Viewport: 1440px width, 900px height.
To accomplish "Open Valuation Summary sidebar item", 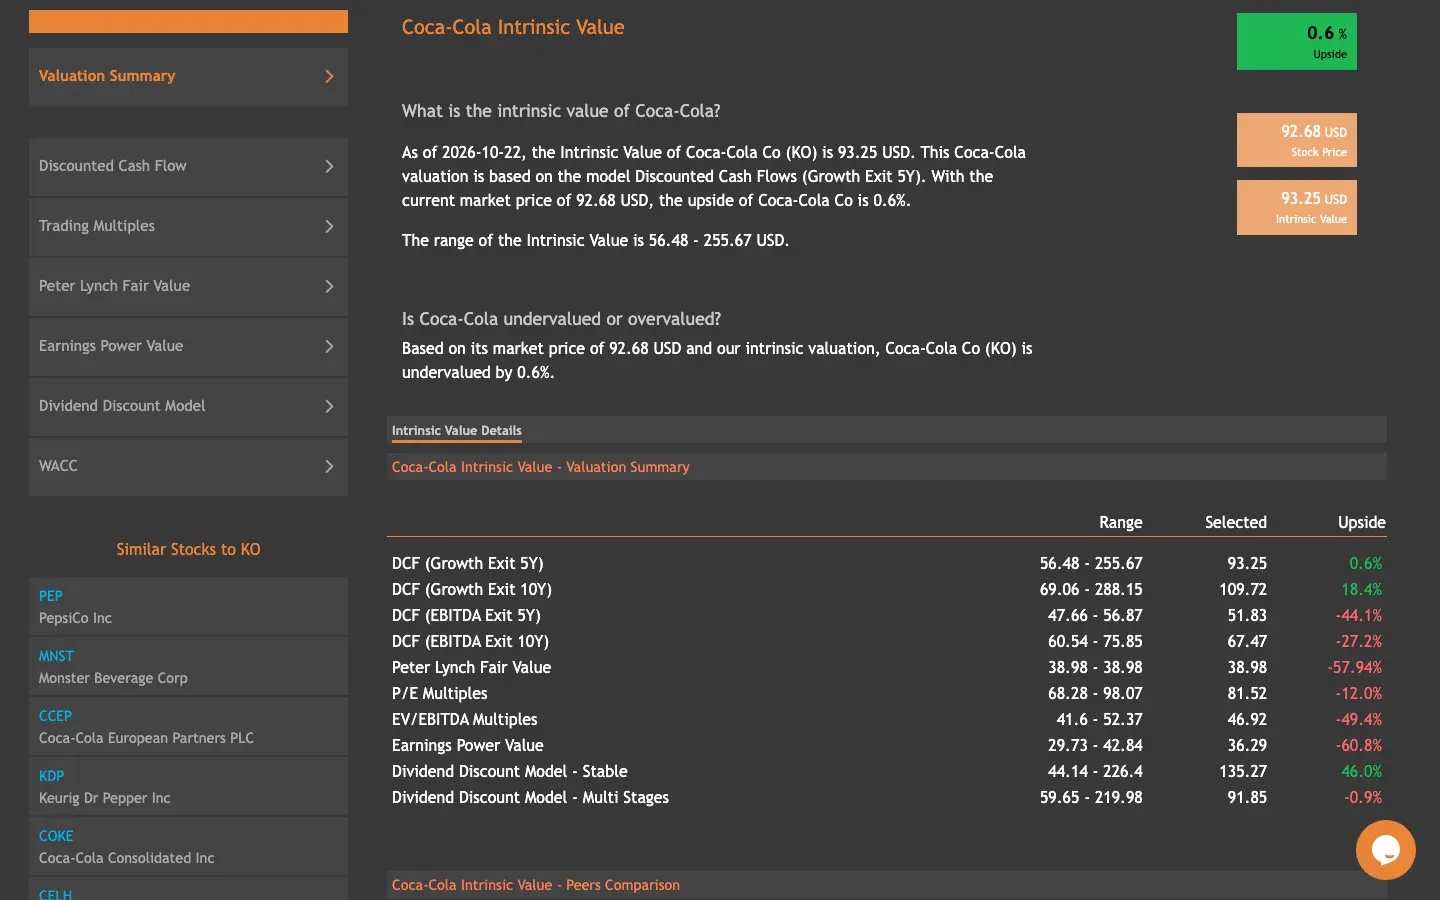I will [188, 77].
